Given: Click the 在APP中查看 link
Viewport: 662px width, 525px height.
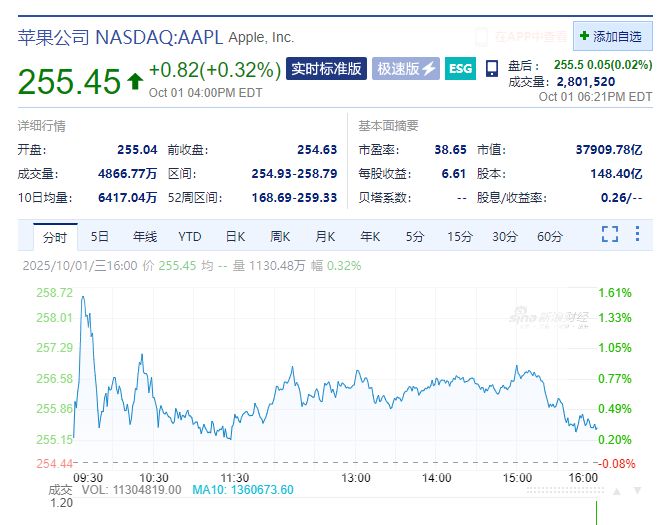Looking at the screenshot, I should click(x=521, y=36).
